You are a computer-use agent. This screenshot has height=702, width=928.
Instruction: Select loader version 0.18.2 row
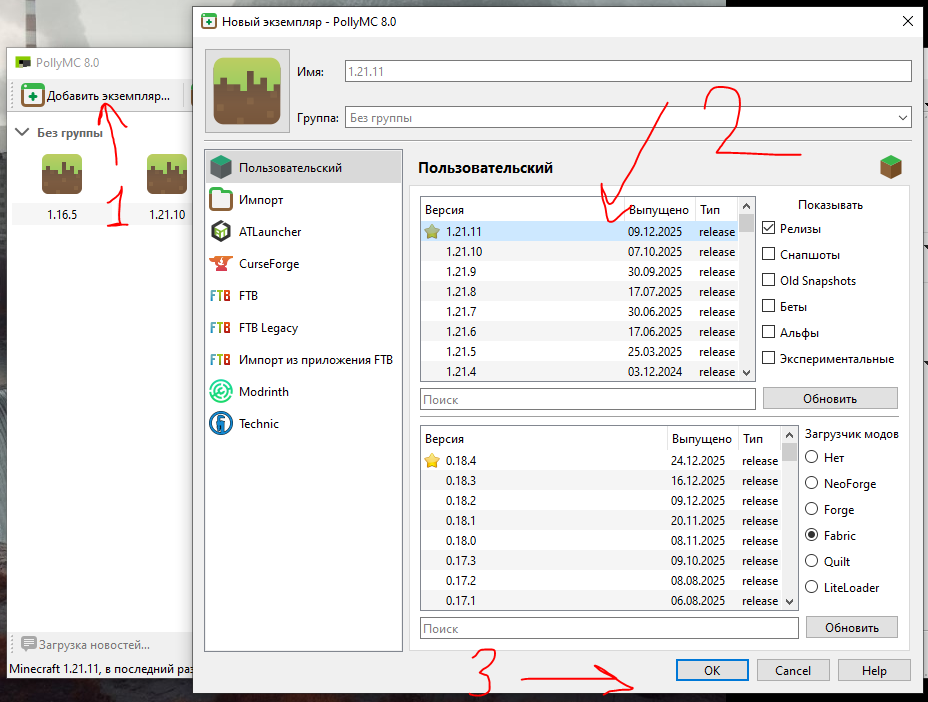pos(601,501)
